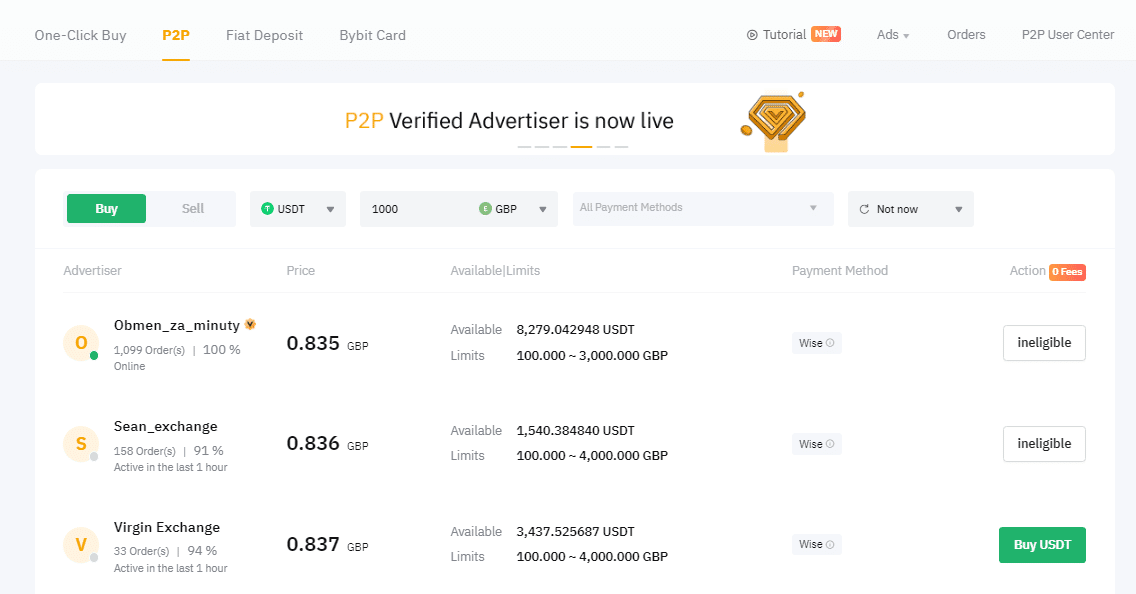Image resolution: width=1136 pixels, height=594 pixels.
Task: Click the GBP currency icon
Action: [485, 209]
